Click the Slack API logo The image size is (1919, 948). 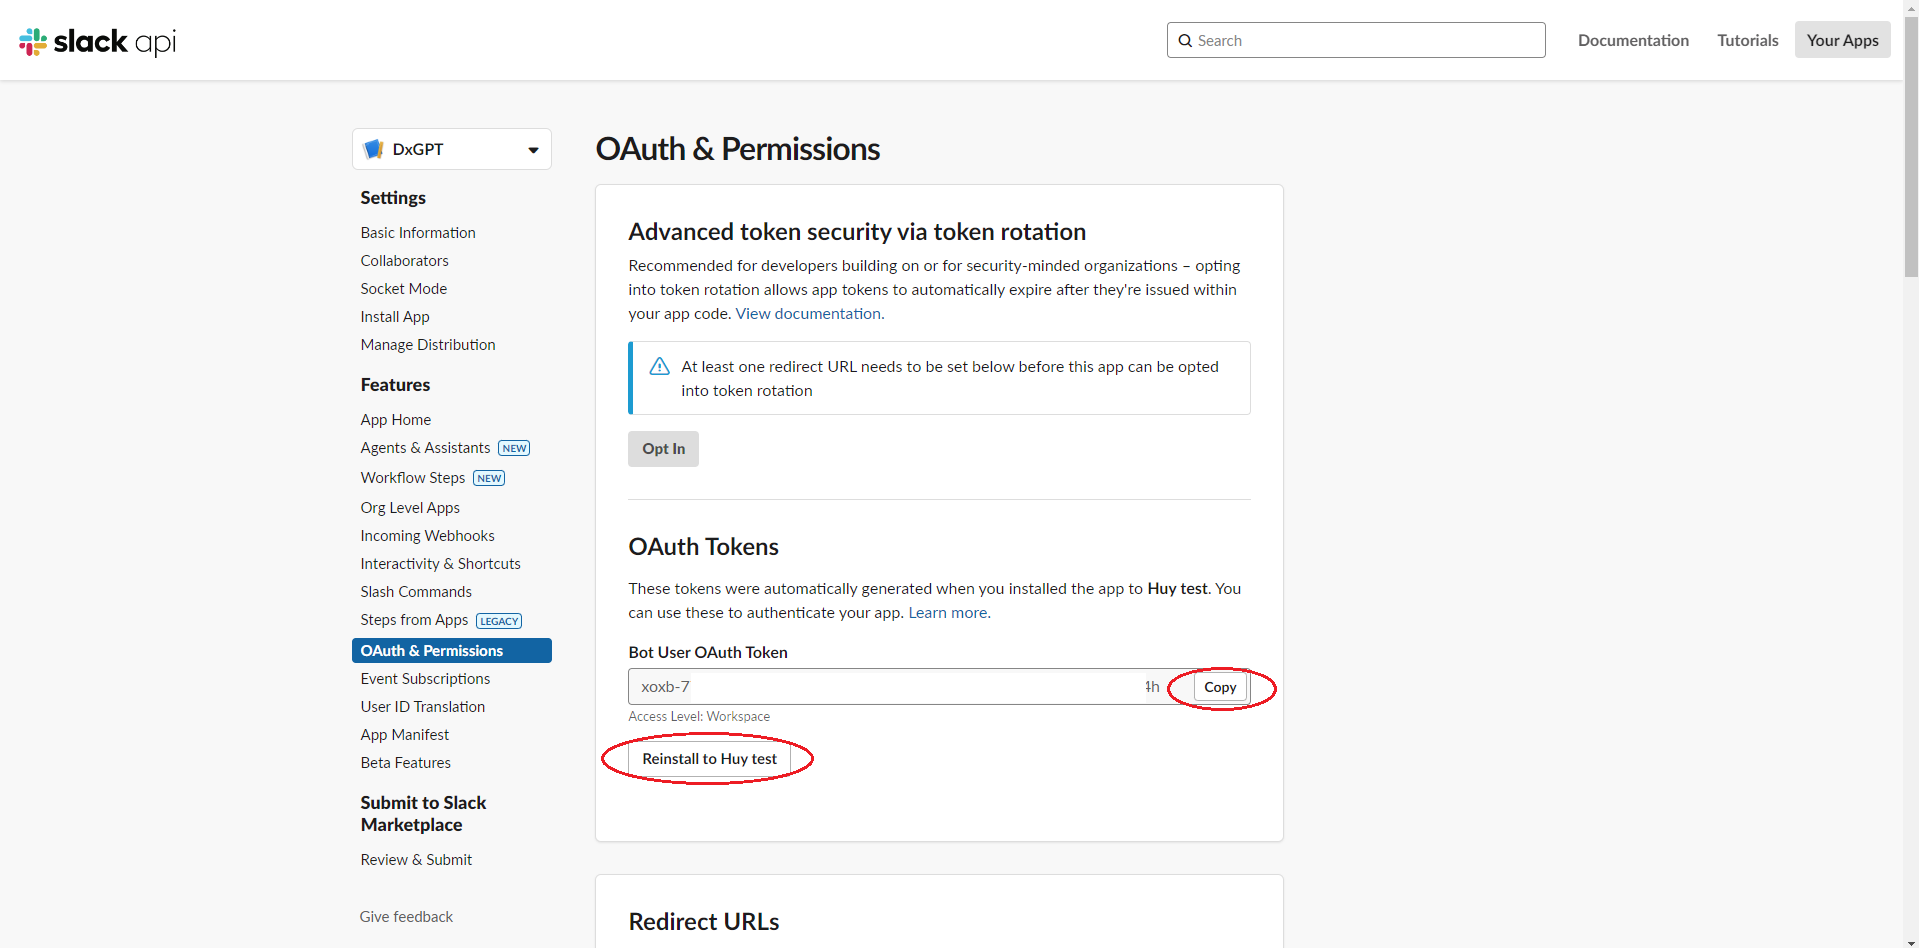(96, 41)
